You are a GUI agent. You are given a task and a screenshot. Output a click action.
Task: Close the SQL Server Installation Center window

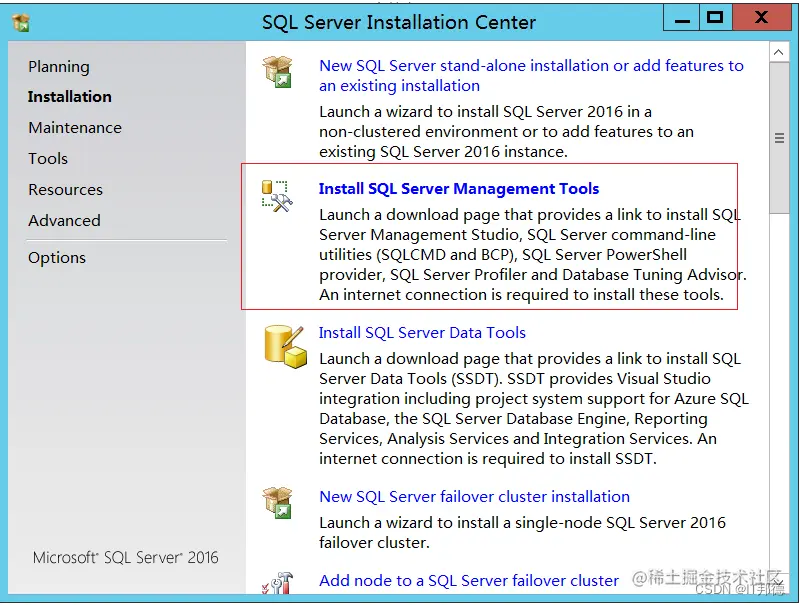(x=762, y=18)
